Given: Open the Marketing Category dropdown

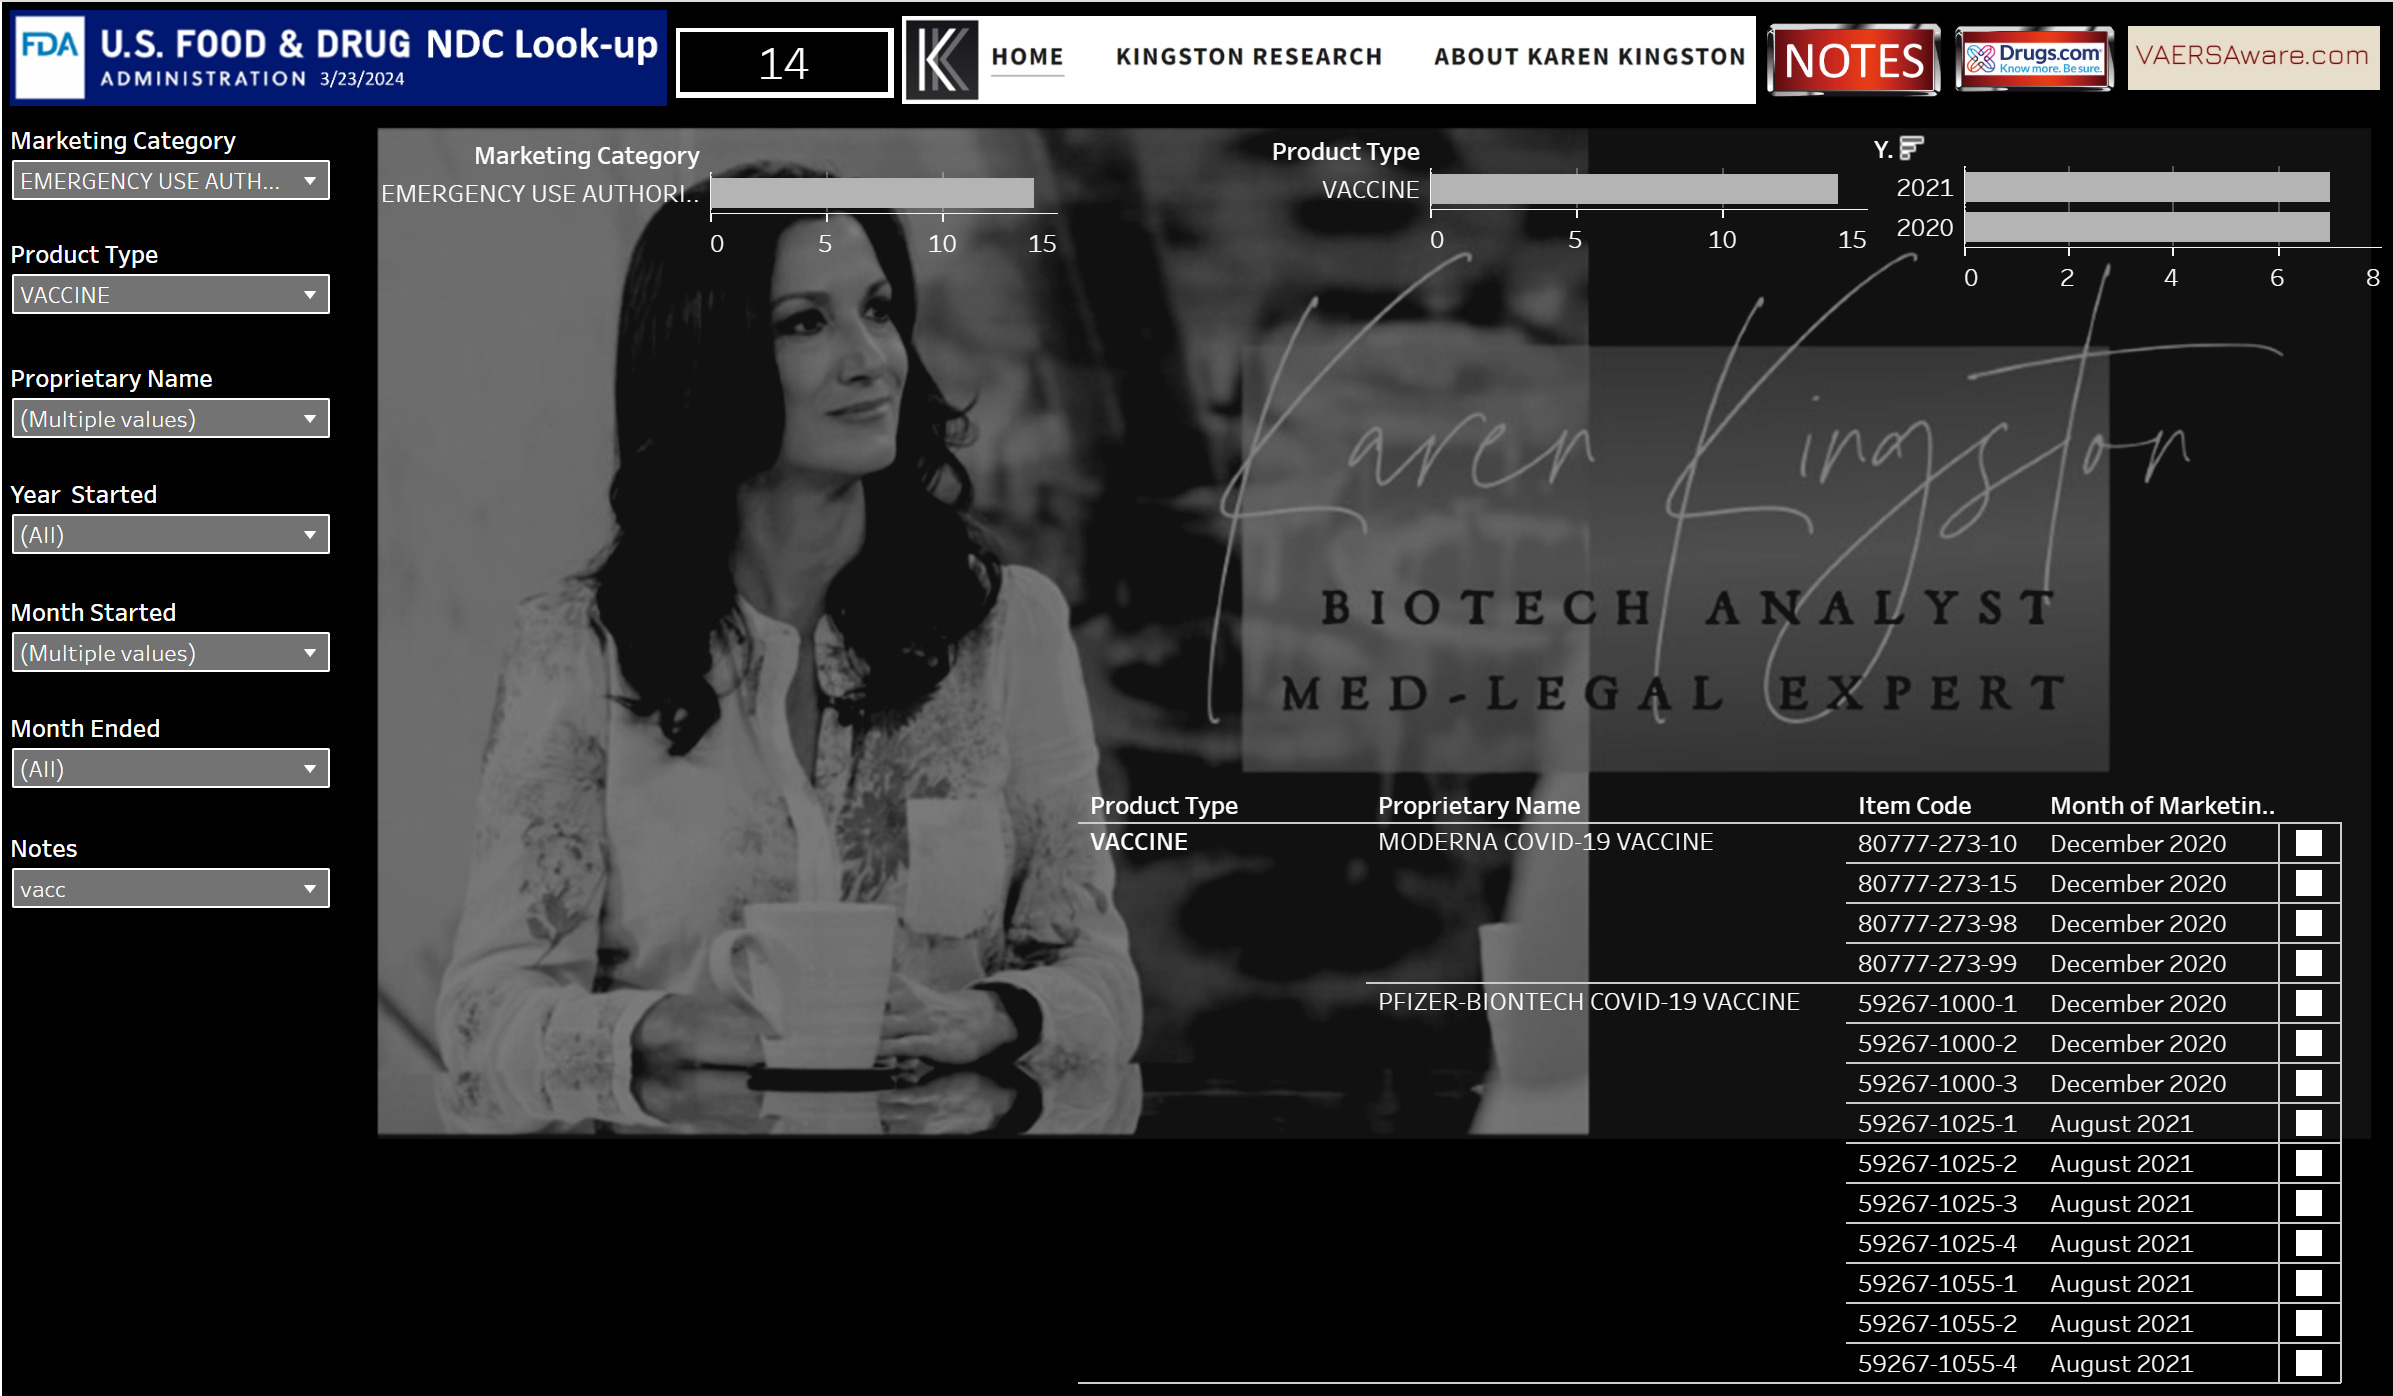Looking at the screenshot, I should click(x=170, y=181).
